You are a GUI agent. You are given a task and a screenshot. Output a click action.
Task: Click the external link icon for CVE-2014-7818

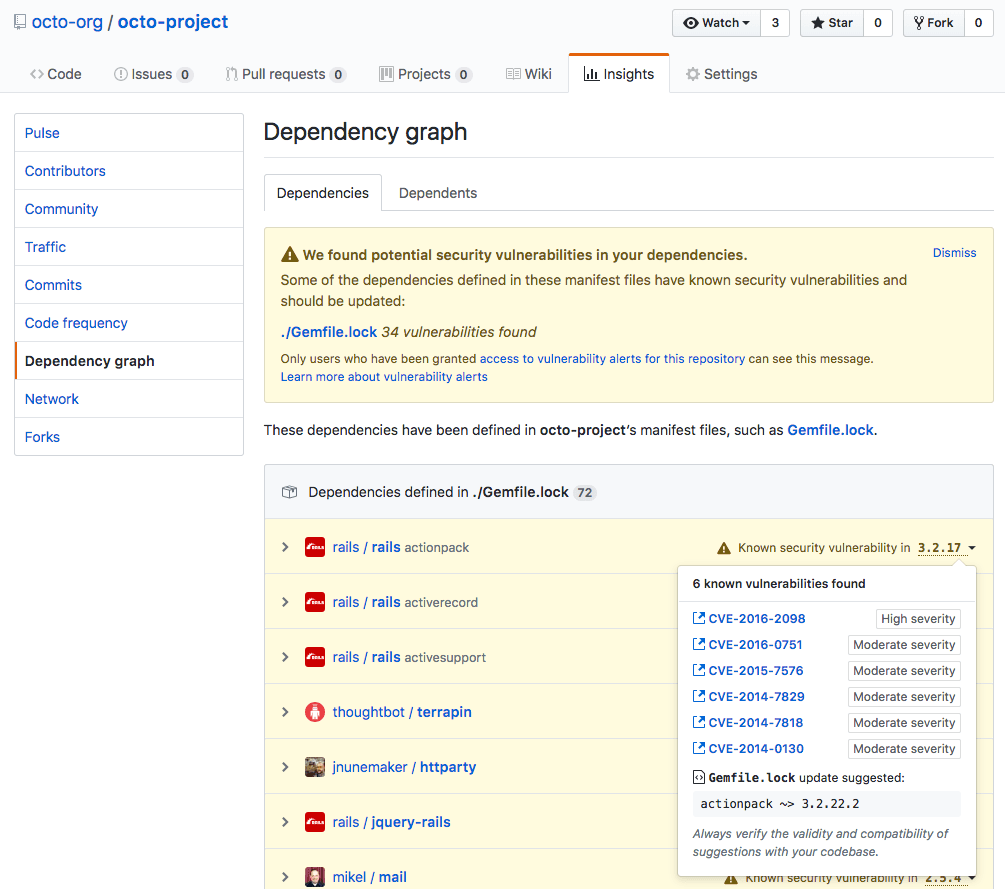tap(699, 722)
